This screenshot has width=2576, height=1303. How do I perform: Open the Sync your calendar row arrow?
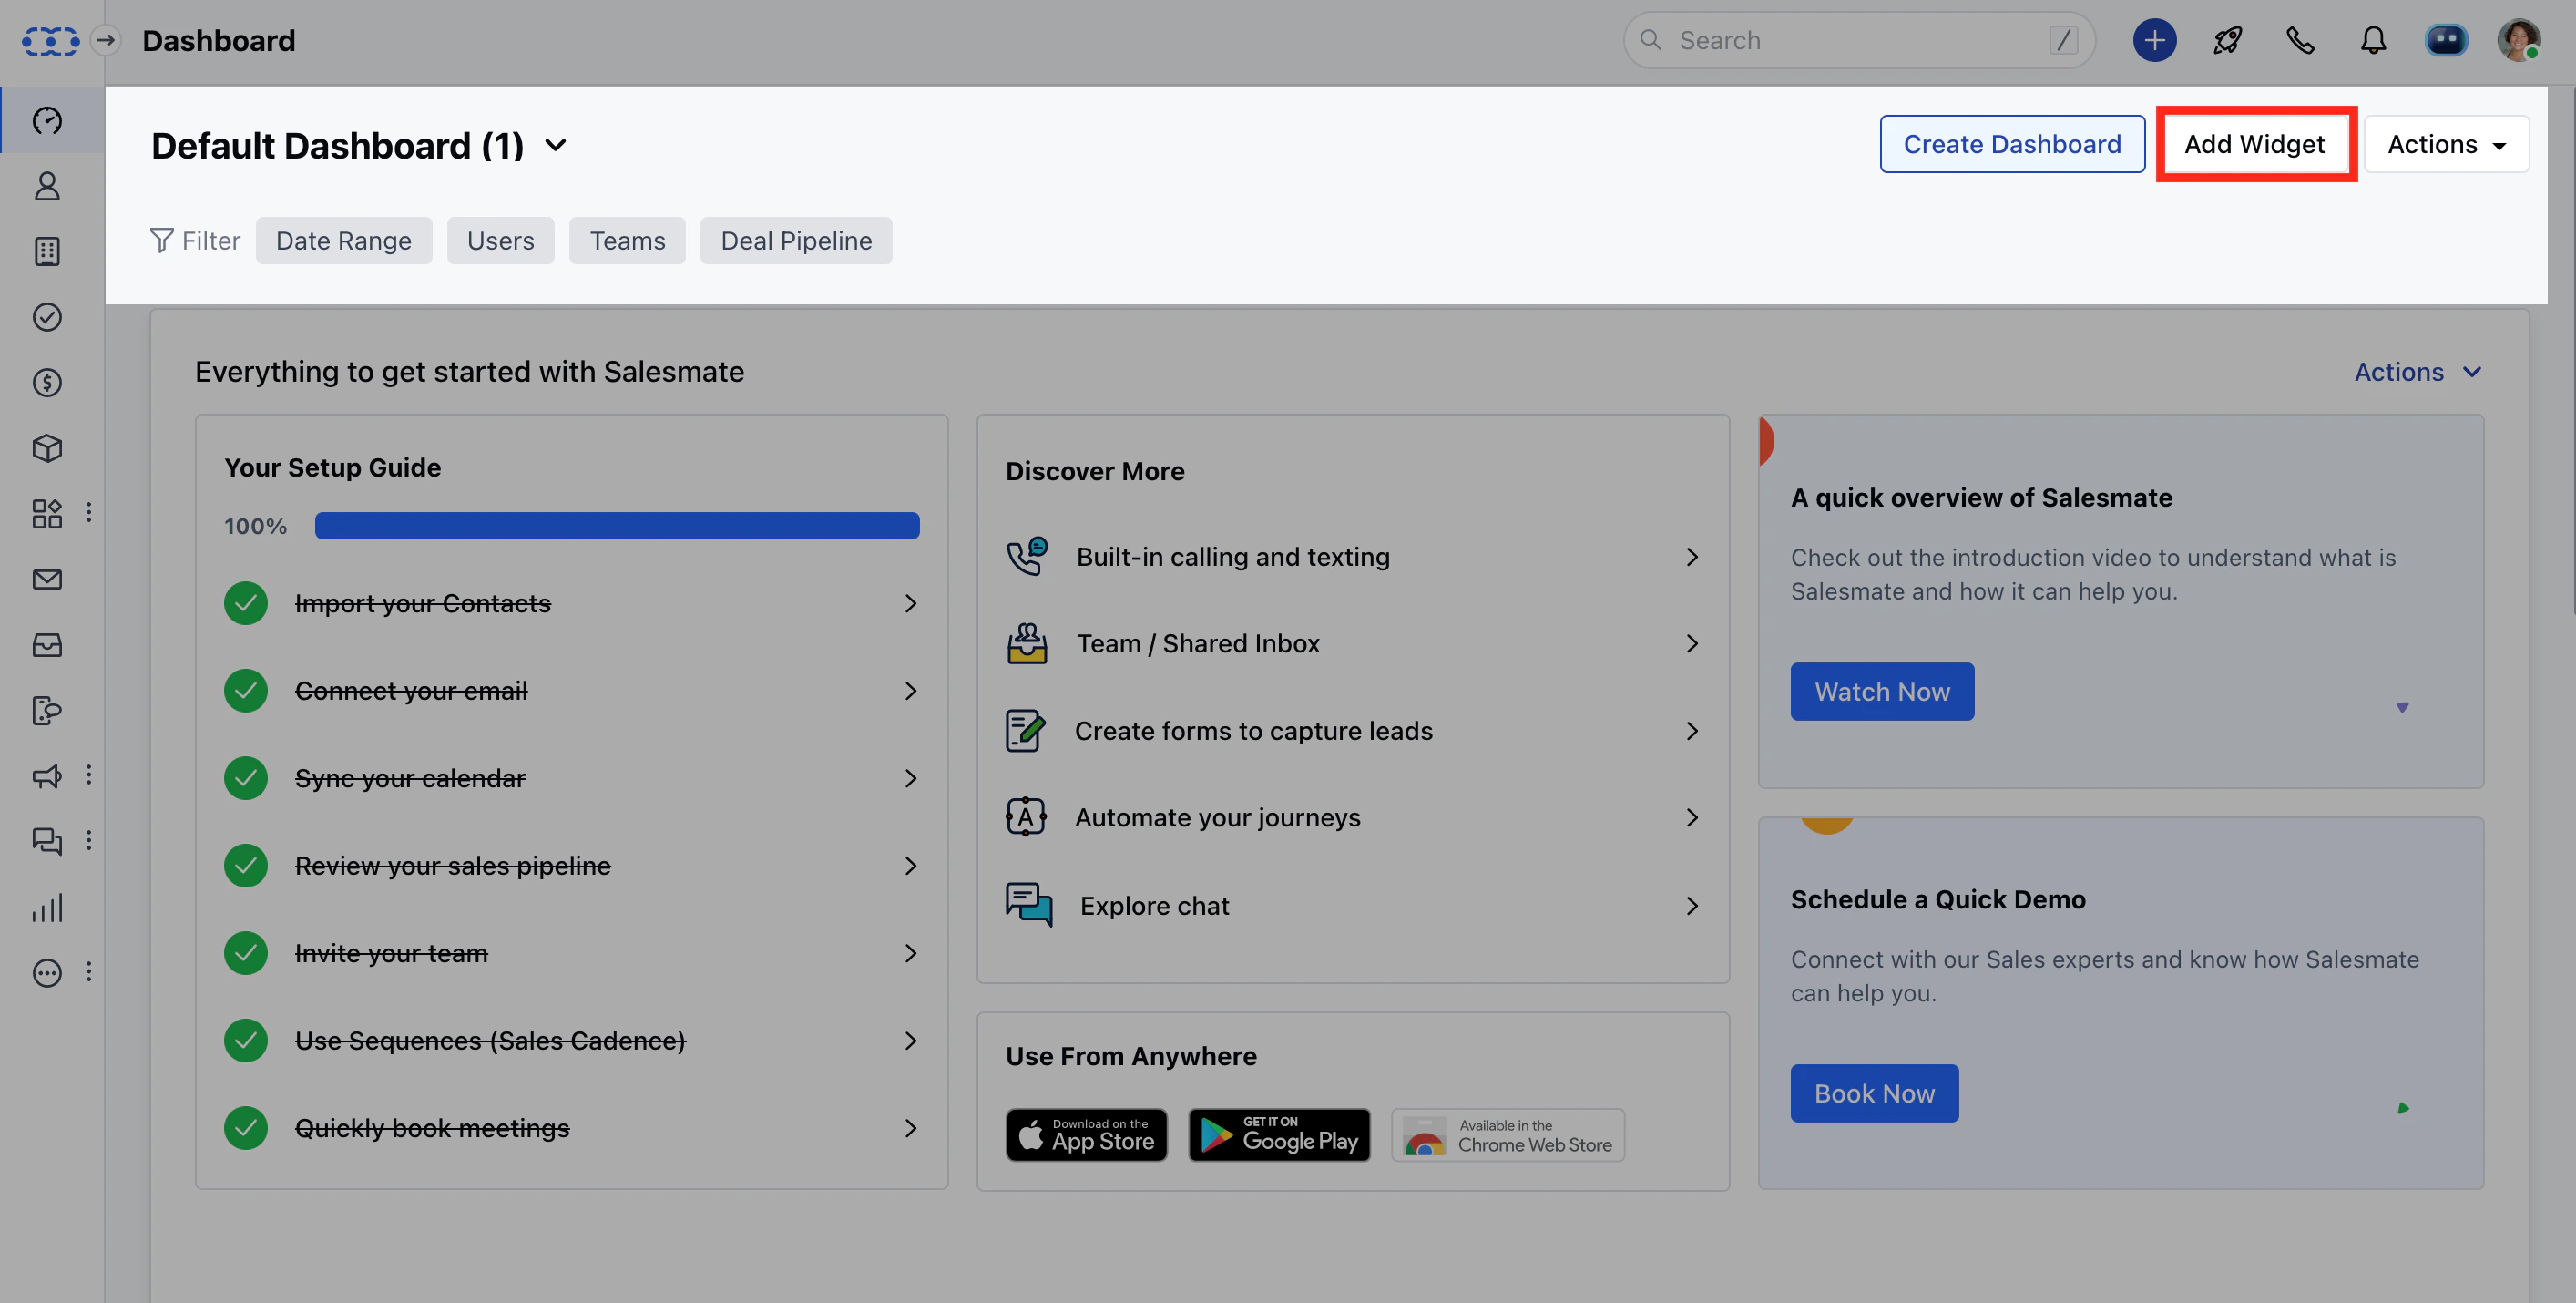pyautogui.click(x=910, y=779)
